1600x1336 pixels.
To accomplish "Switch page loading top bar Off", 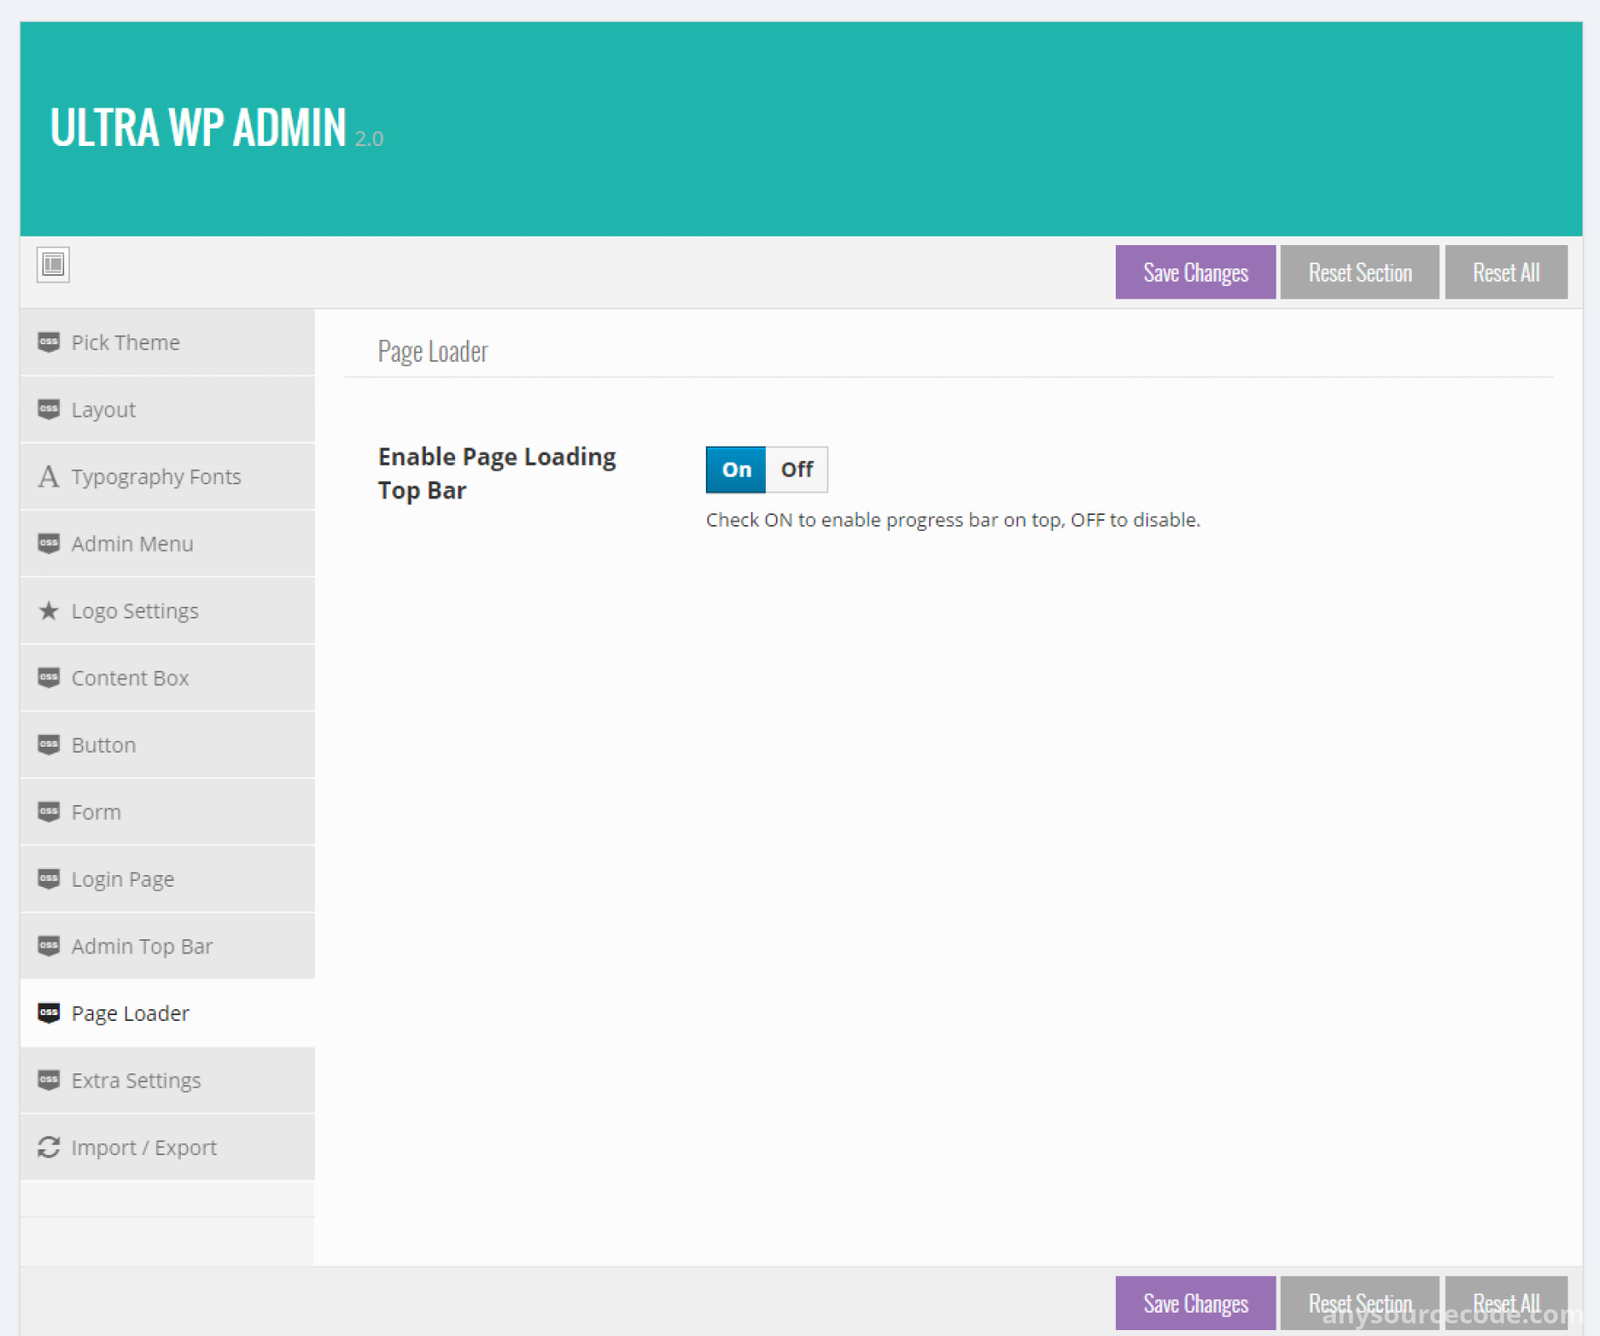I will tap(797, 469).
